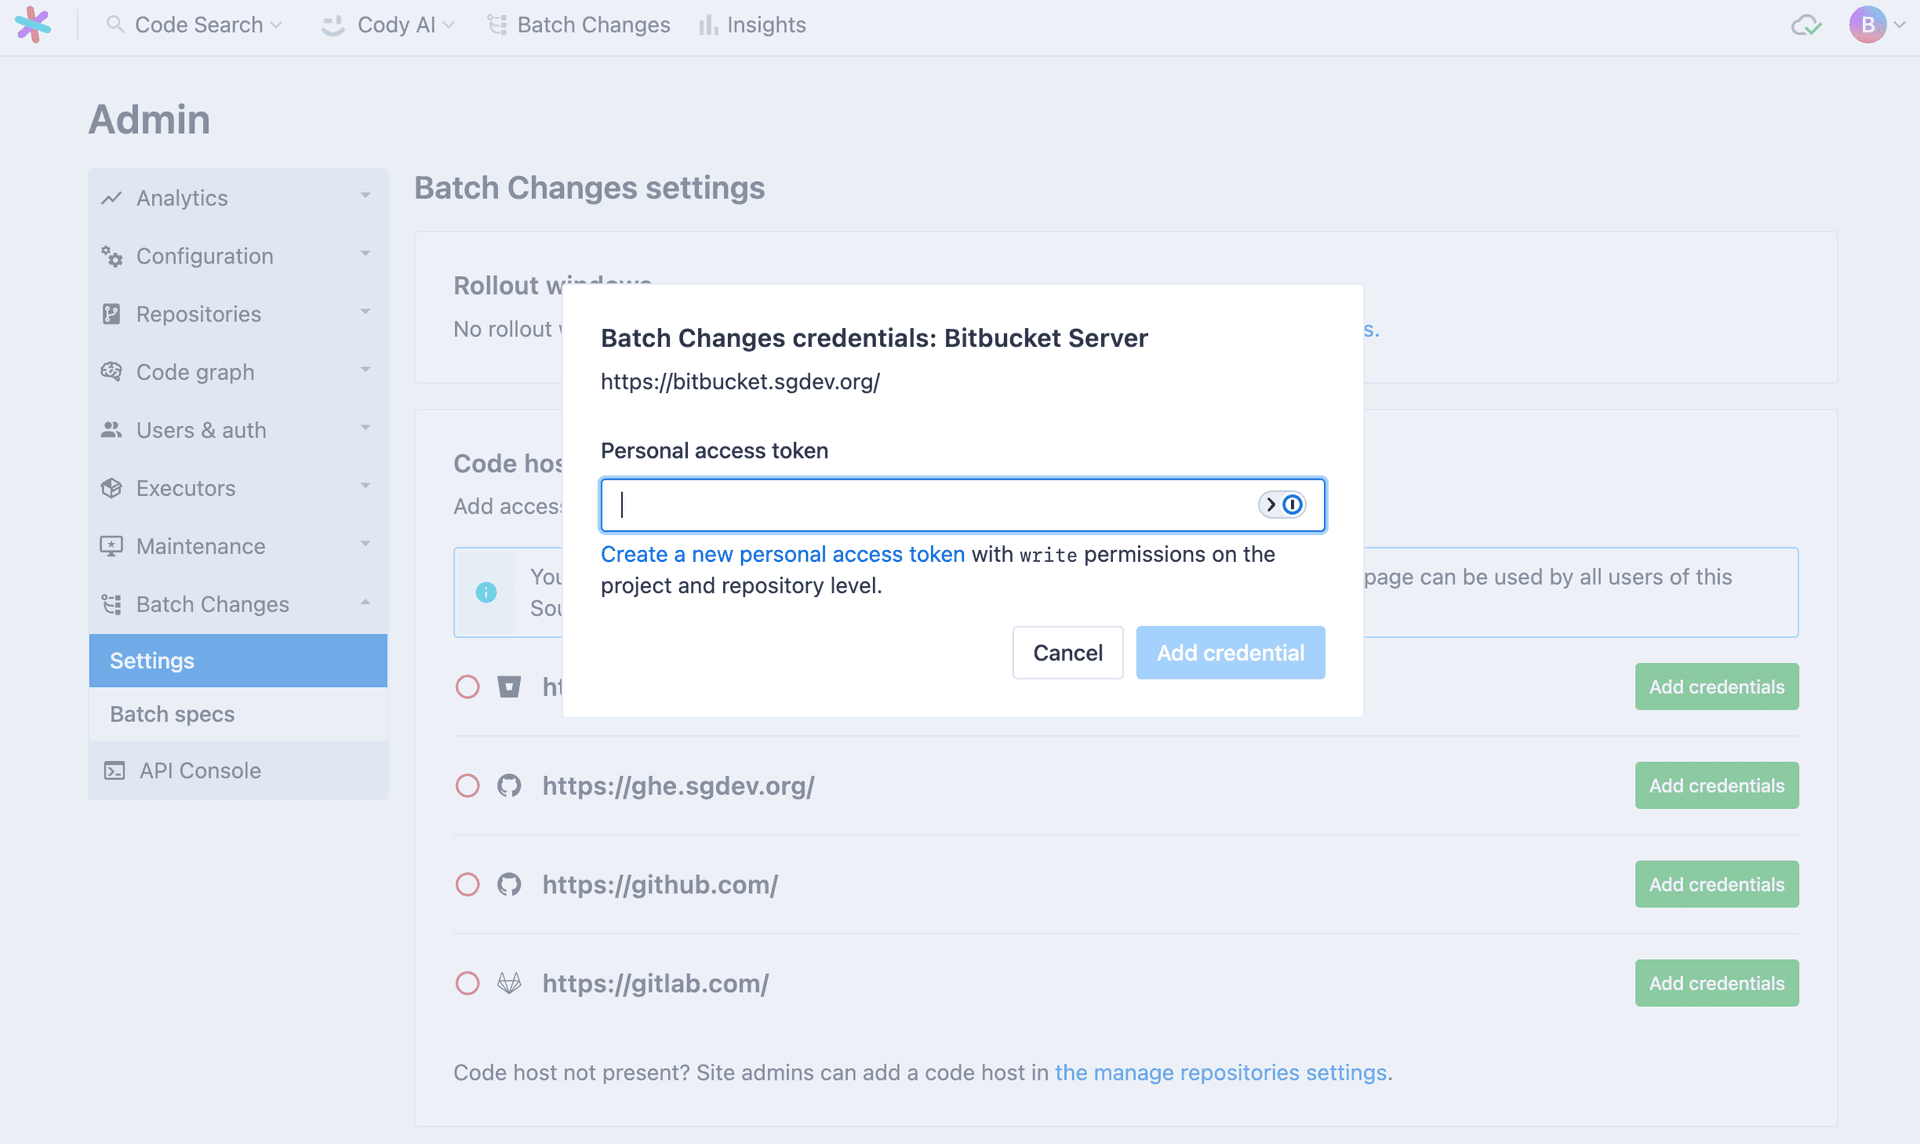Click the Sourcegraph logo icon
Image resolution: width=1920 pixels, height=1144 pixels.
(x=33, y=25)
